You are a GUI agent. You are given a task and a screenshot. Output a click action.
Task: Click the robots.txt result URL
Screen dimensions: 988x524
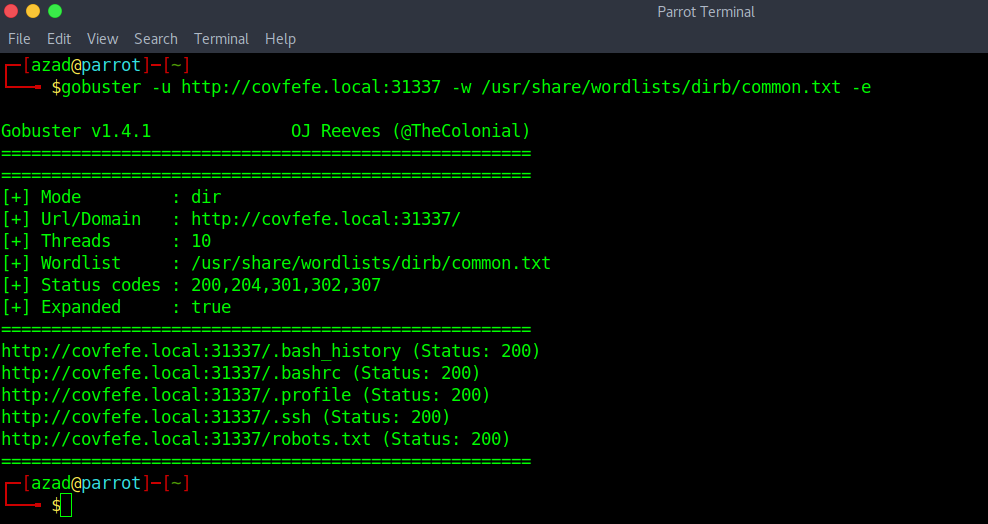[187, 439]
